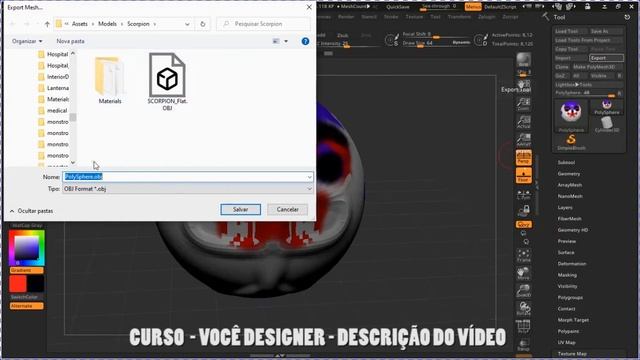This screenshot has width=640, height=360.
Task: Toggle the Dynamic draw size button
Action: pyautogui.click(x=461, y=42)
